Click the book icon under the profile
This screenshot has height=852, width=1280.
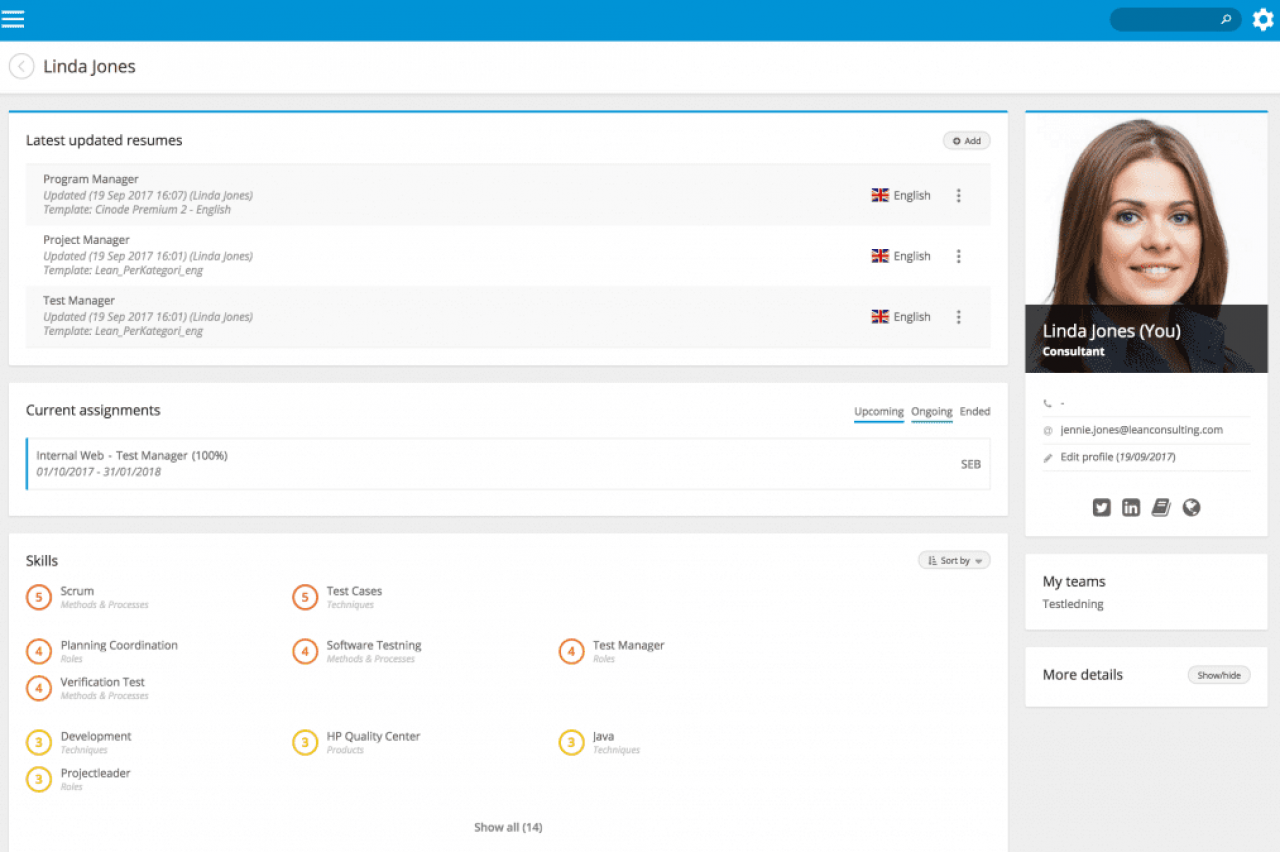1161,508
